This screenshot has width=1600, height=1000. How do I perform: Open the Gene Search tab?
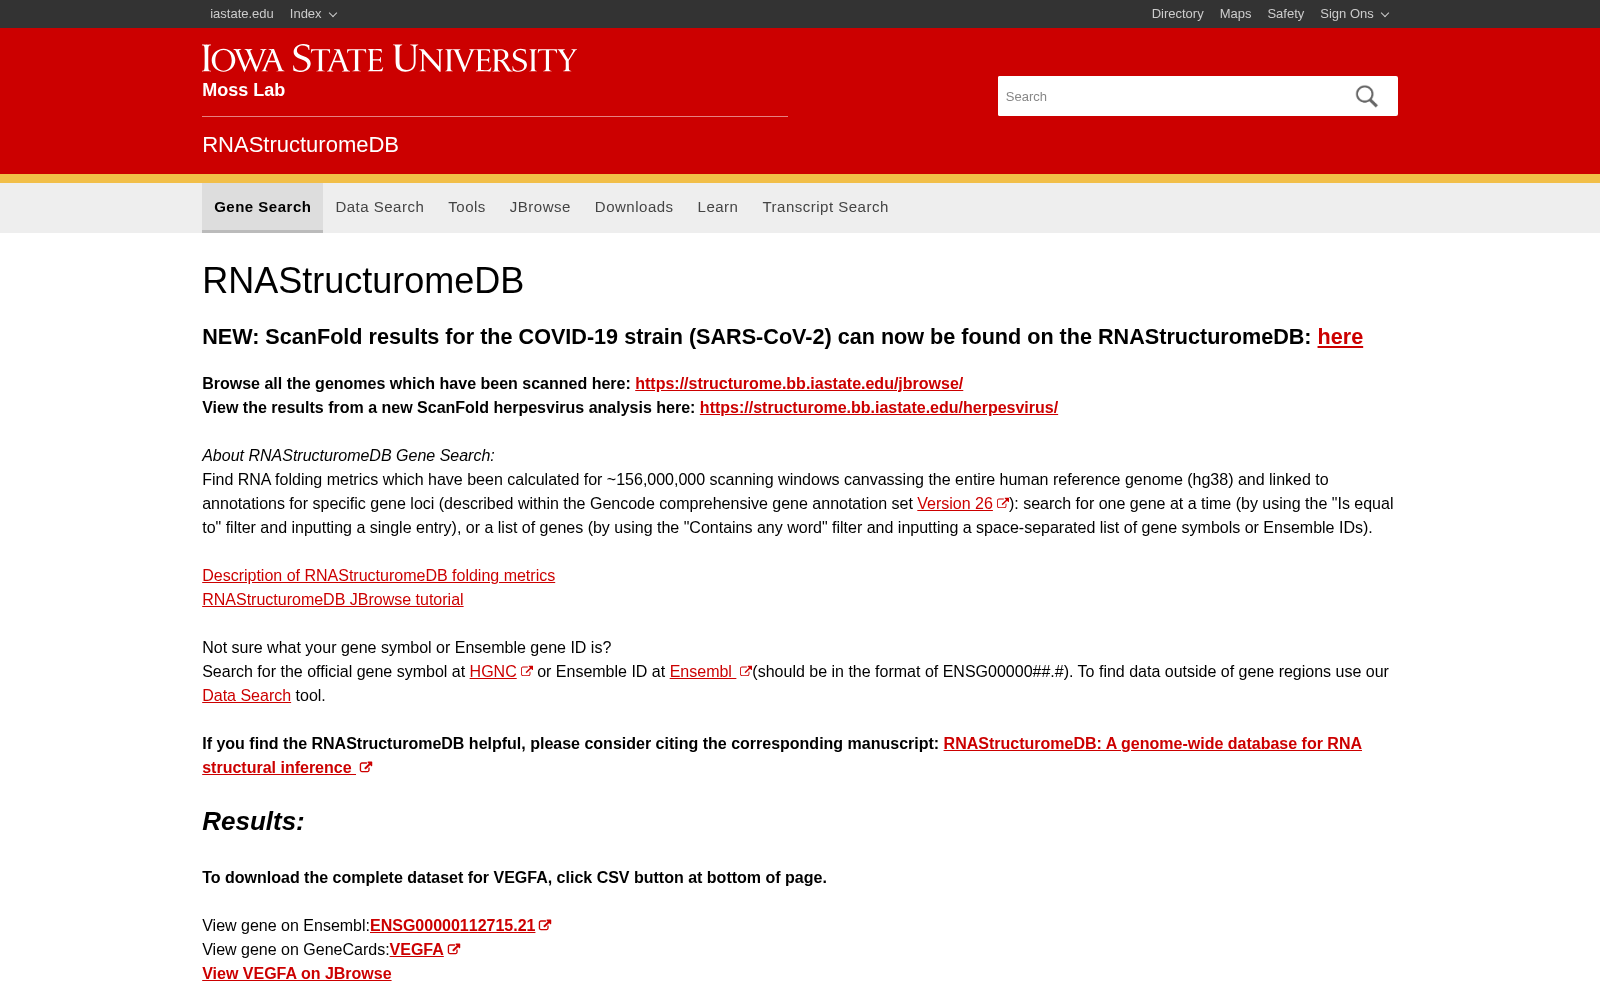262,207
